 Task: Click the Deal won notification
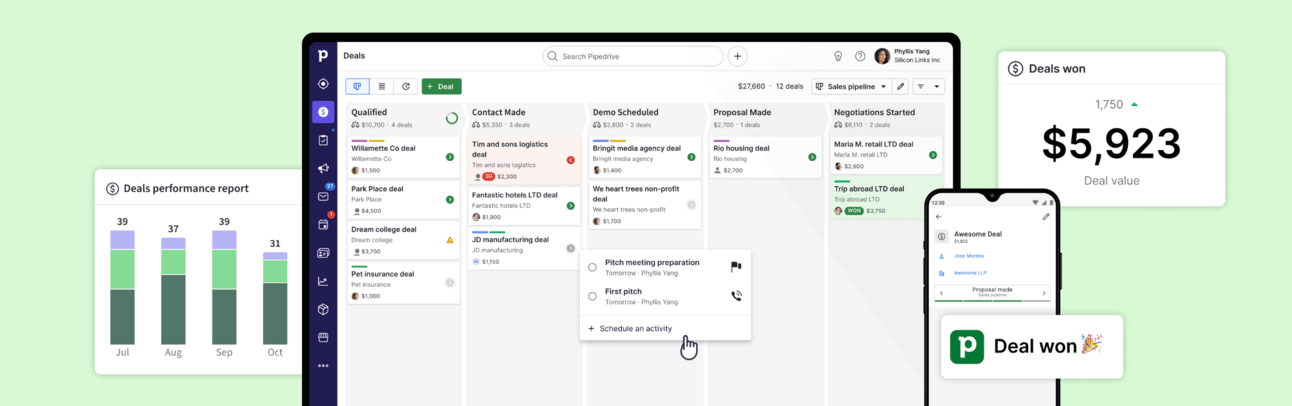coord(1031,346)
